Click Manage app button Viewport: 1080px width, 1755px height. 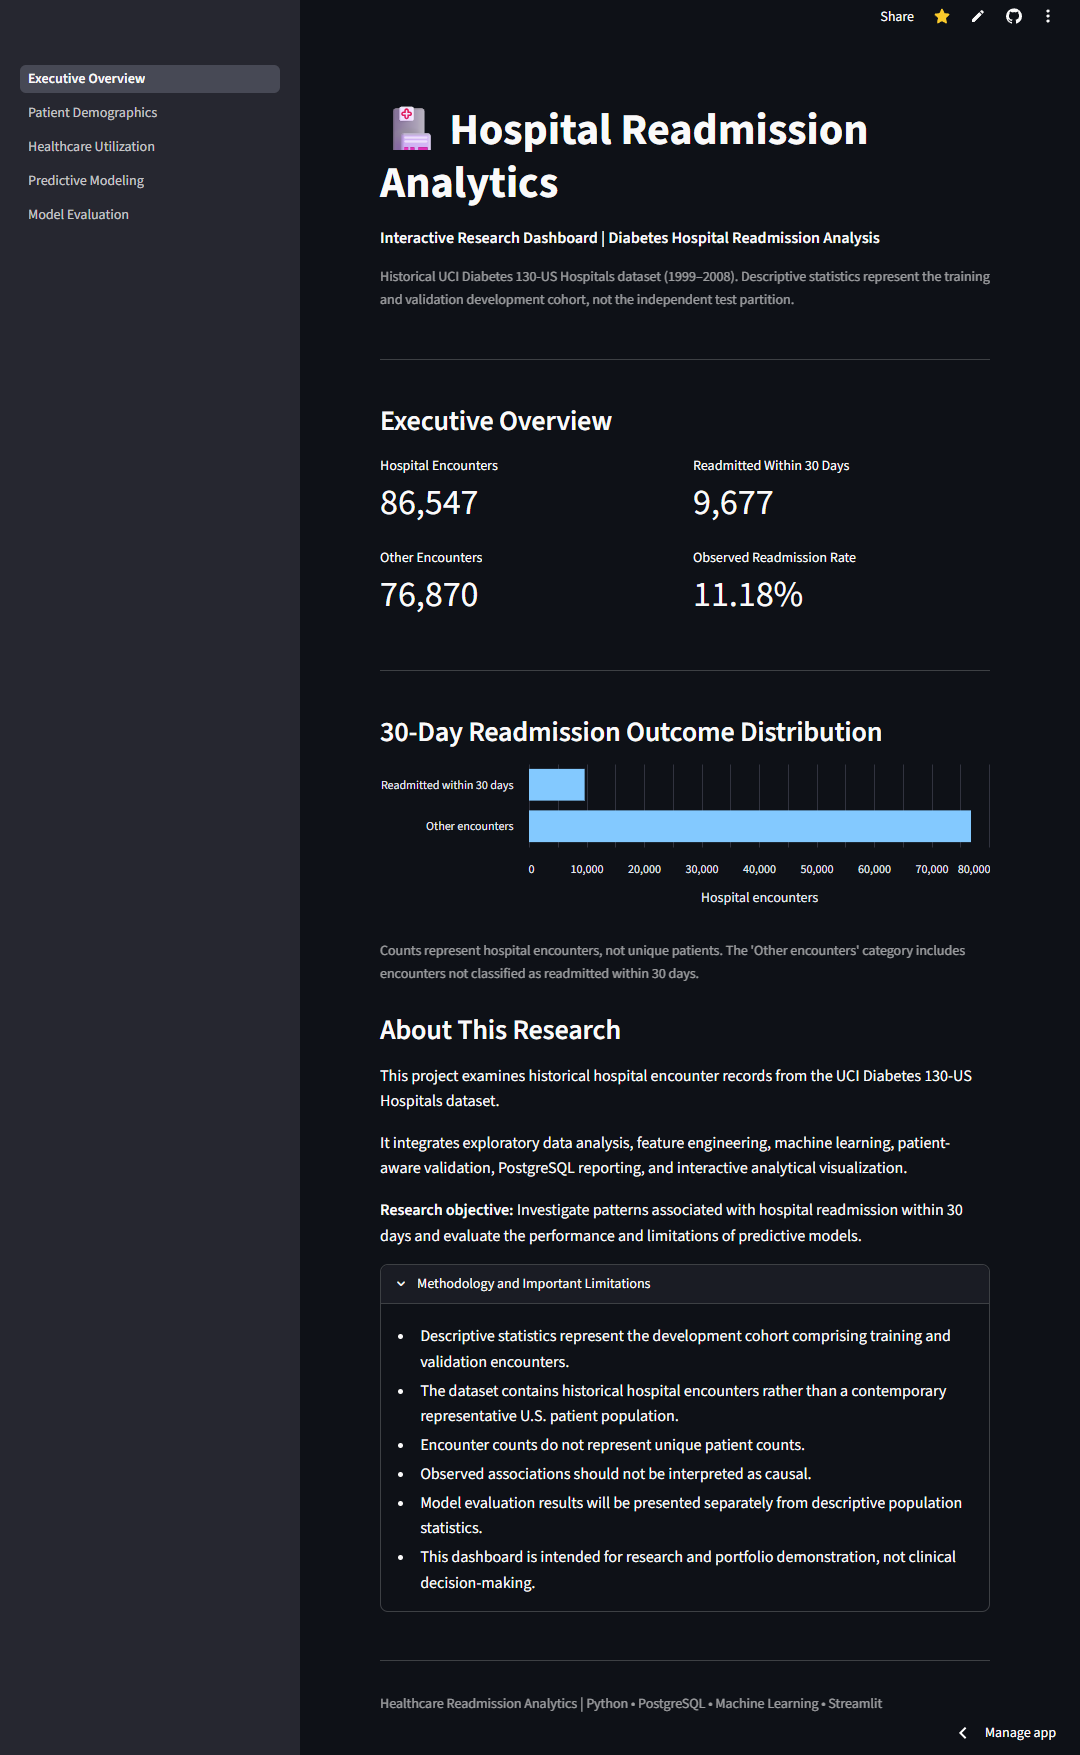[x=1020, y=1733]
